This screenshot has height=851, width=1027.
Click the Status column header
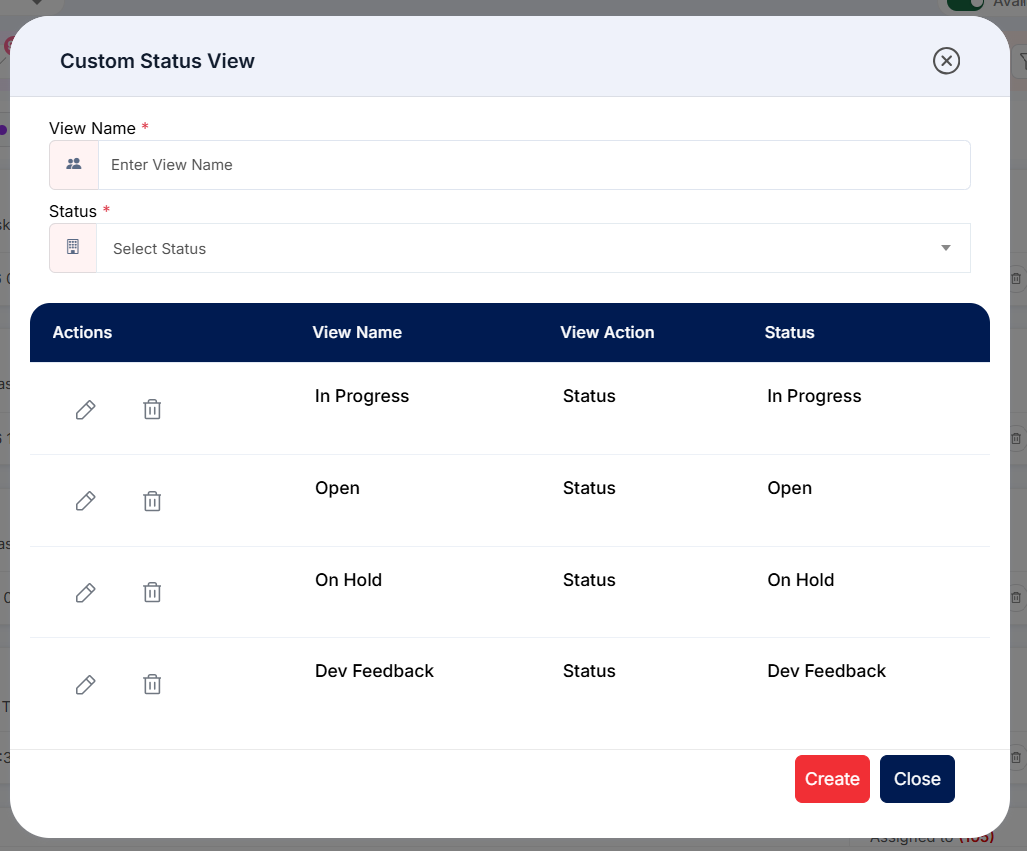[x=789, y=332]
